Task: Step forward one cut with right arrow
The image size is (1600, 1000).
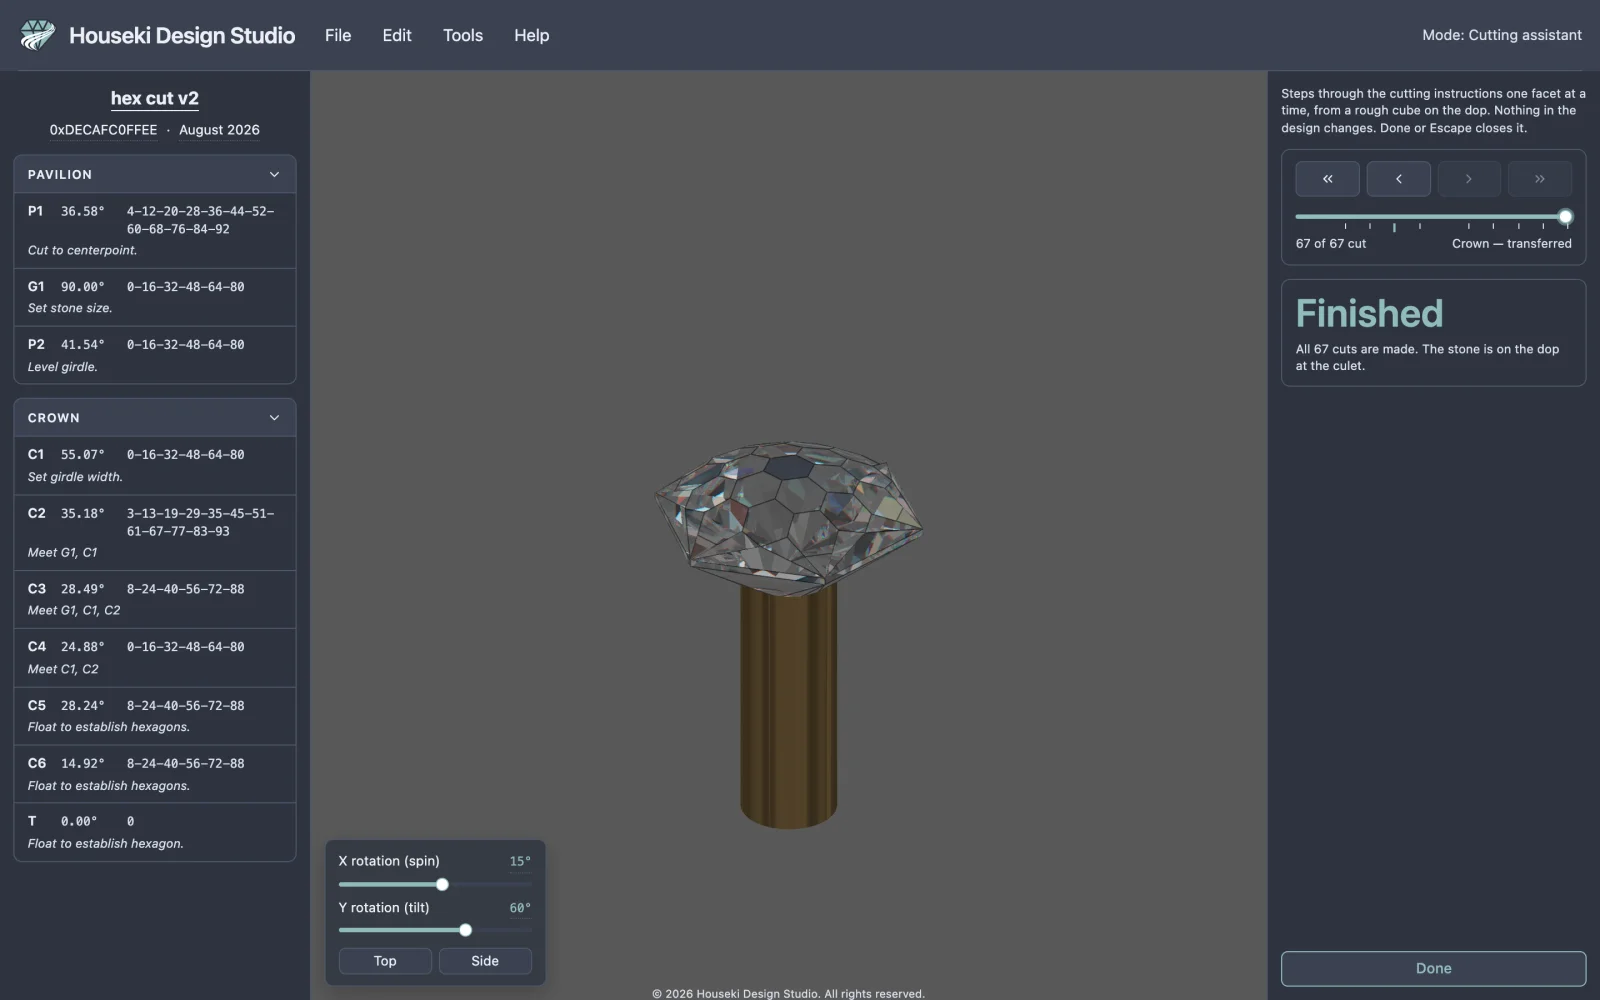Action: [x=1469, y=179]
